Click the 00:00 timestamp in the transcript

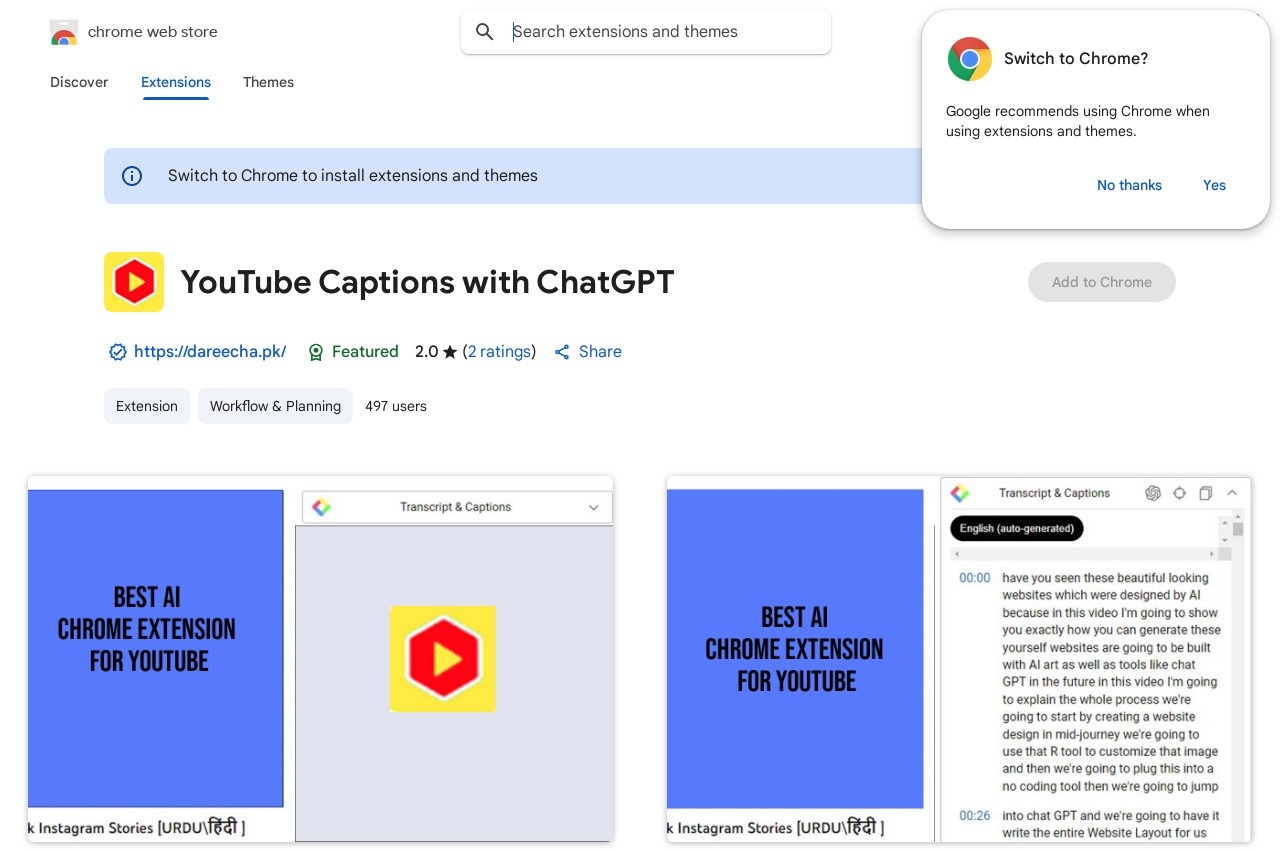tap(975, 578)
